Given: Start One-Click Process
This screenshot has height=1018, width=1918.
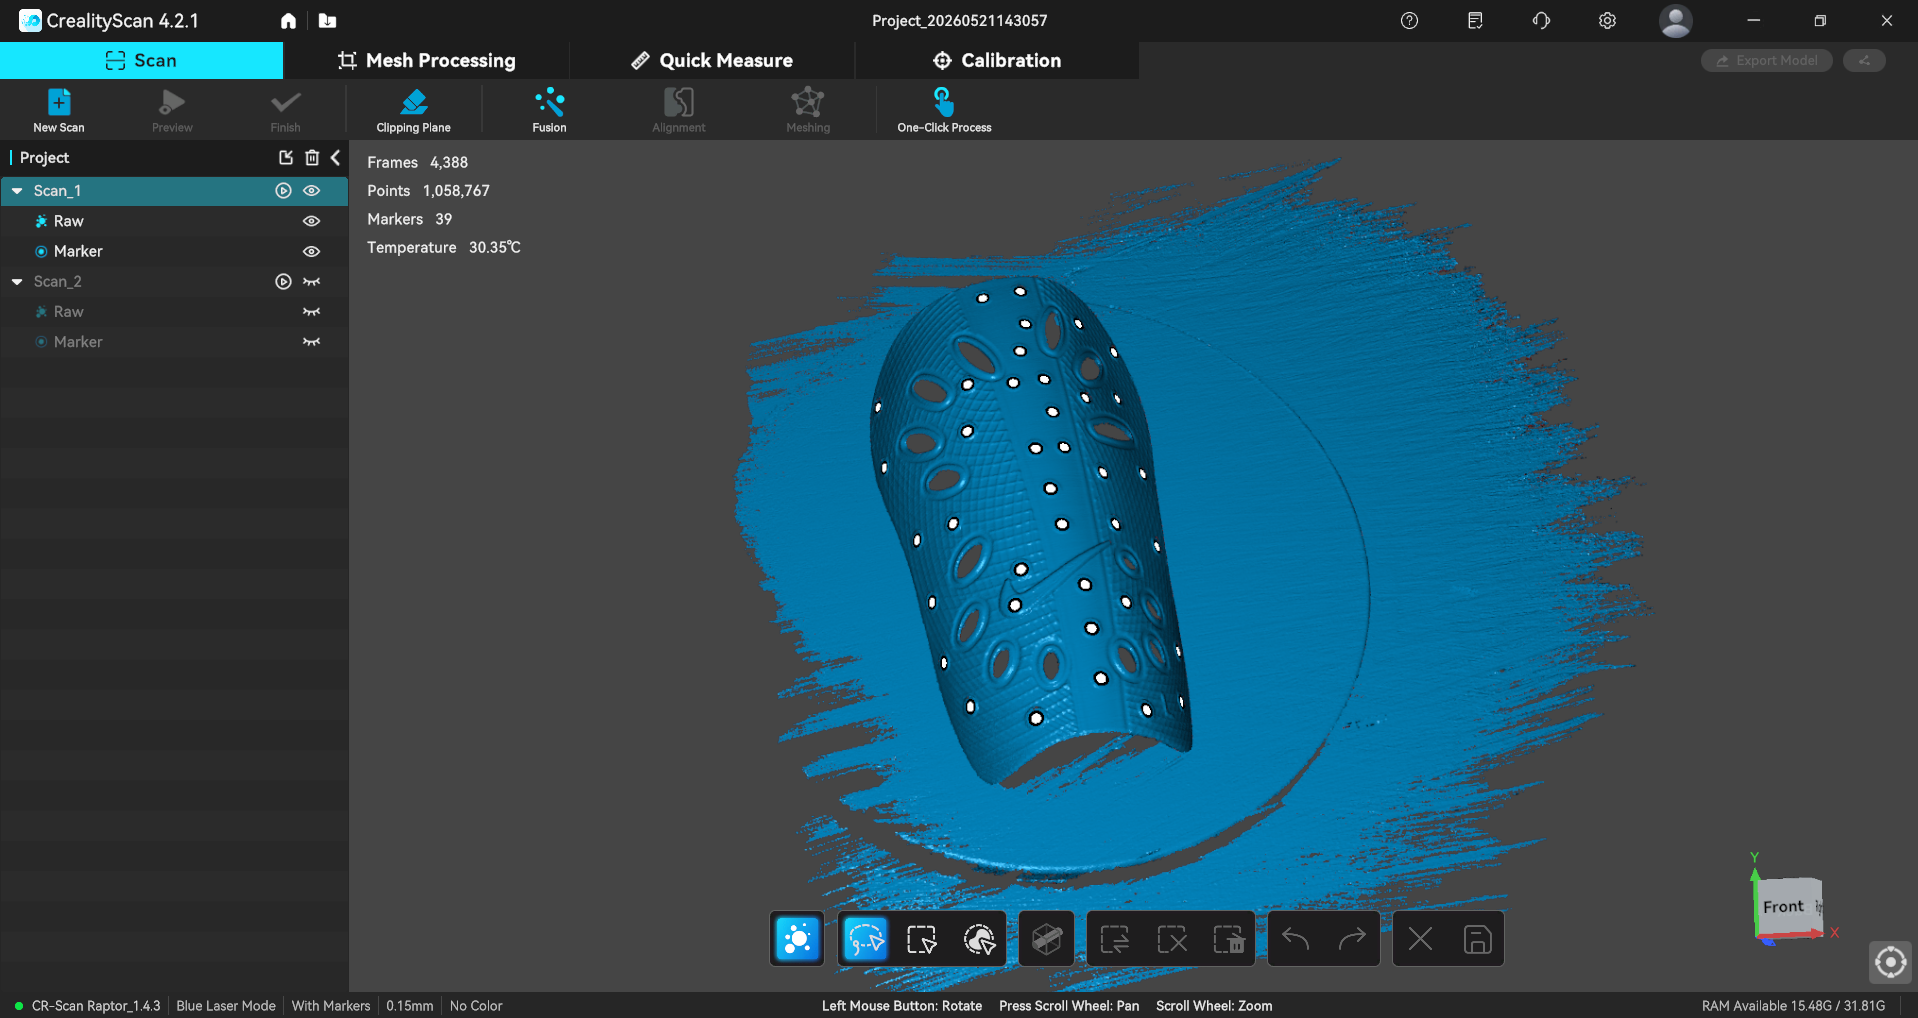Looking at the screenshot, I should (944, 110).
